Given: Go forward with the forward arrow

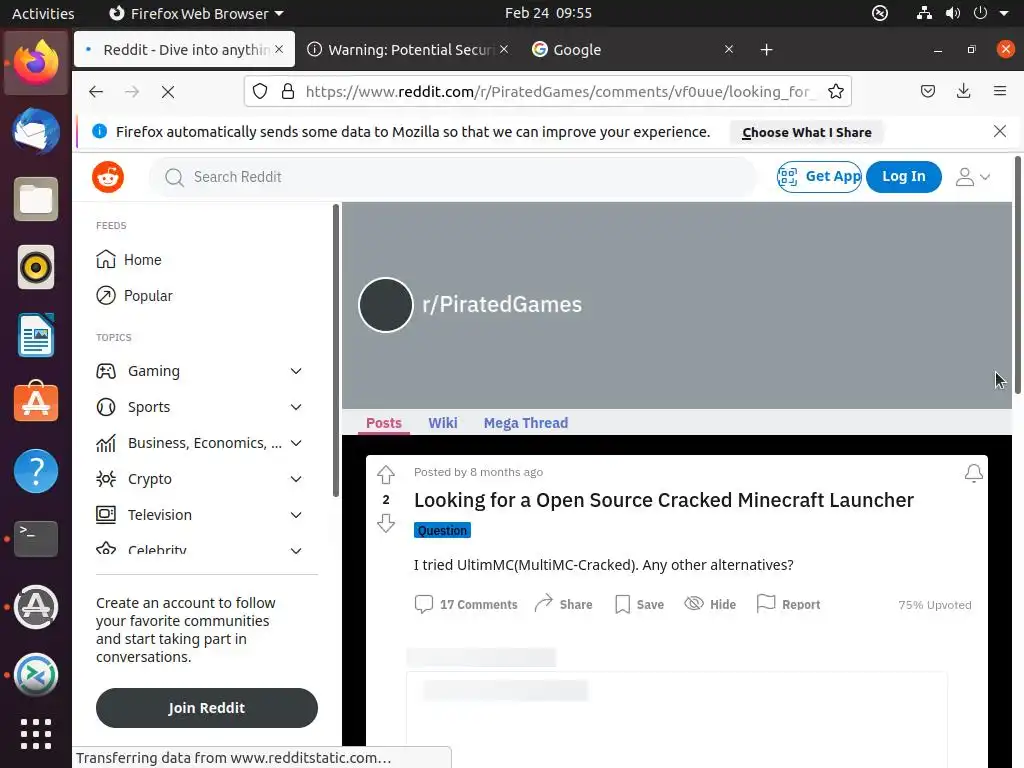Looking at the screenshot, I should point(132,92).
